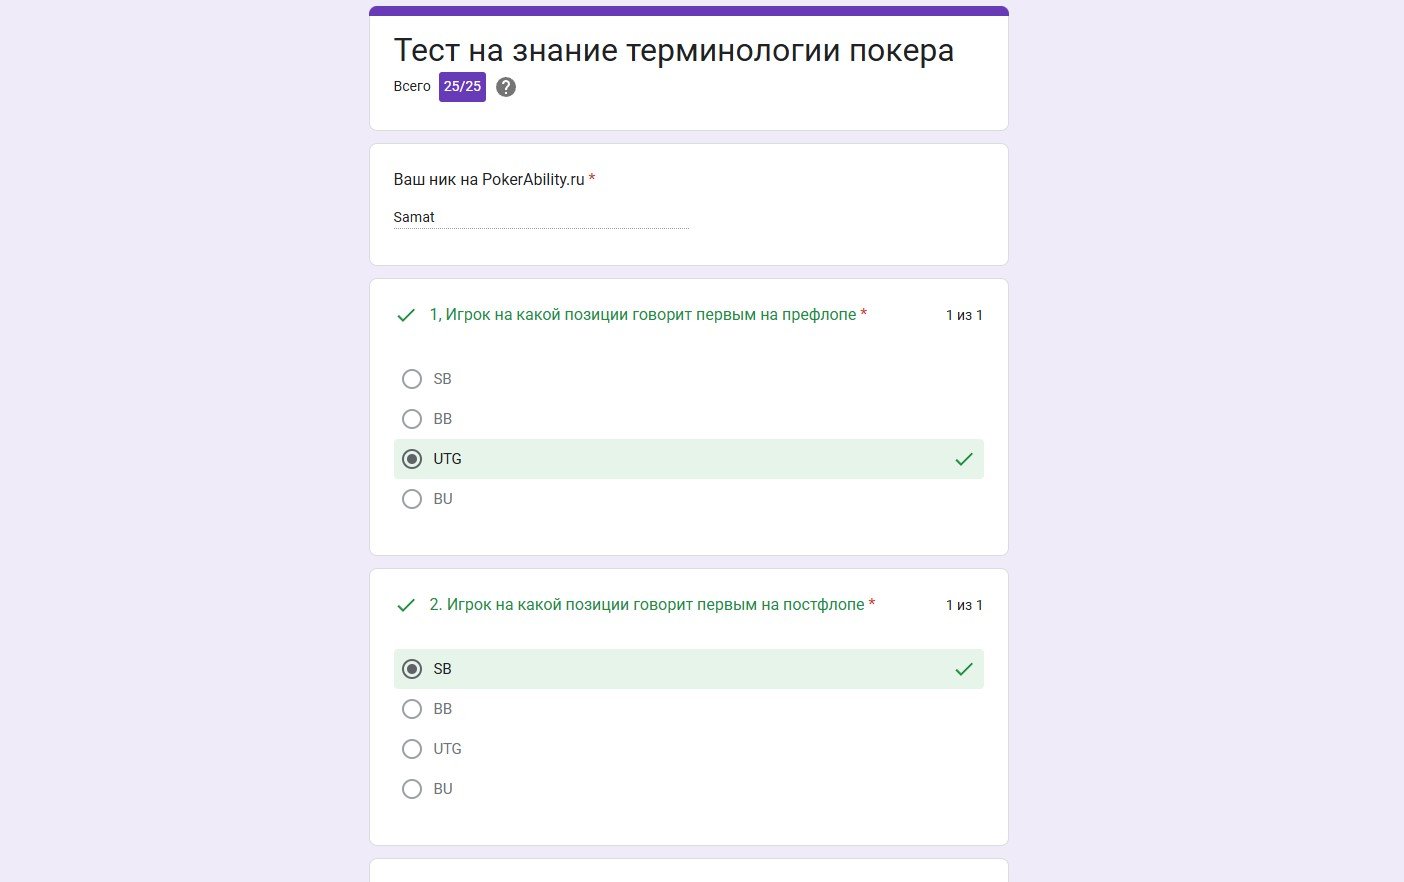
Task: Select BB radio button in question 2
Action: (412, 709)
